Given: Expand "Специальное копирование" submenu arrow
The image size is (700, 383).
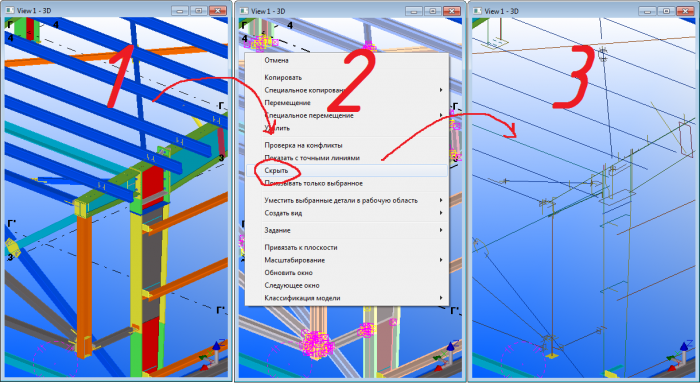Looking at the screenshot, I should pos(441,90).
